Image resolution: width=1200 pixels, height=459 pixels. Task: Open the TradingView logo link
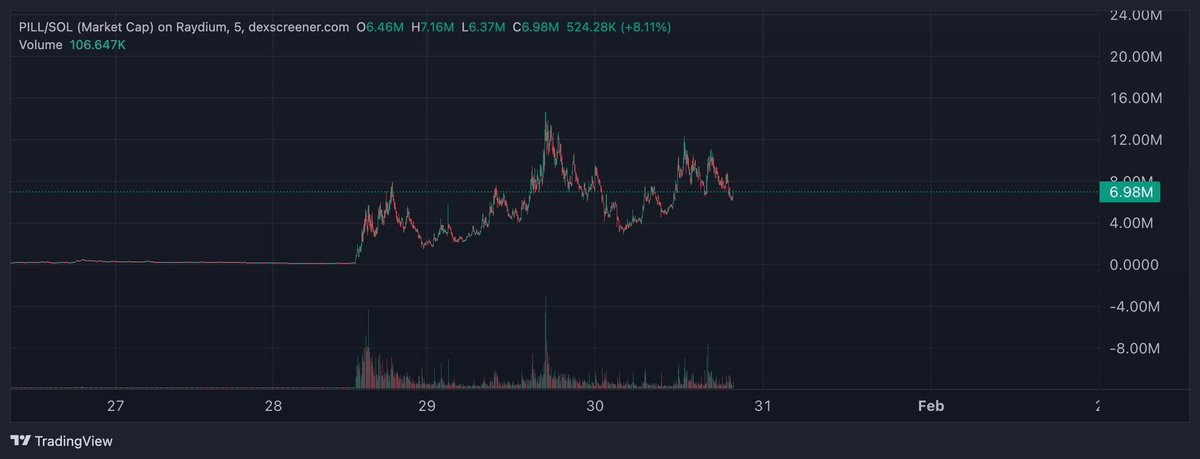[x=61, y=441]
